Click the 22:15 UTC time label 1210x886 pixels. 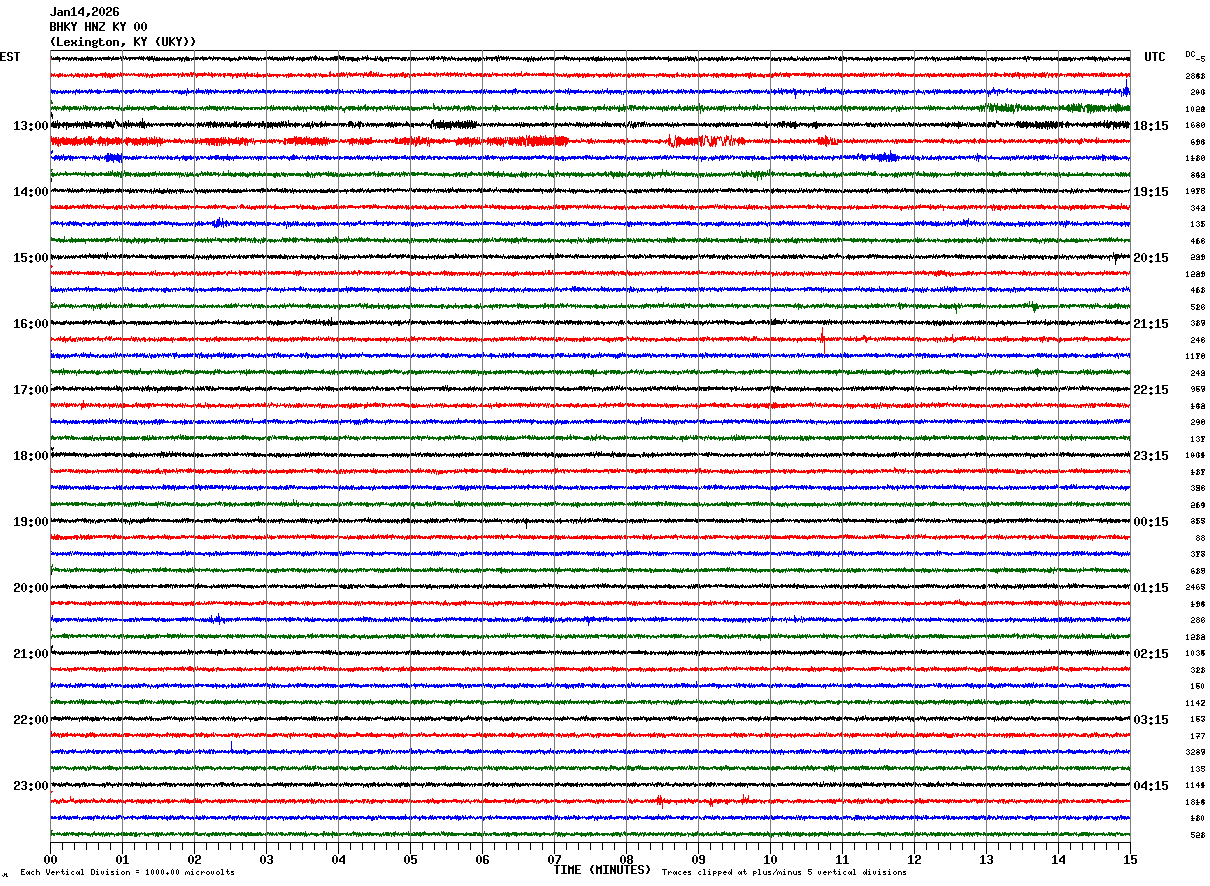(x=1151, y=390)
